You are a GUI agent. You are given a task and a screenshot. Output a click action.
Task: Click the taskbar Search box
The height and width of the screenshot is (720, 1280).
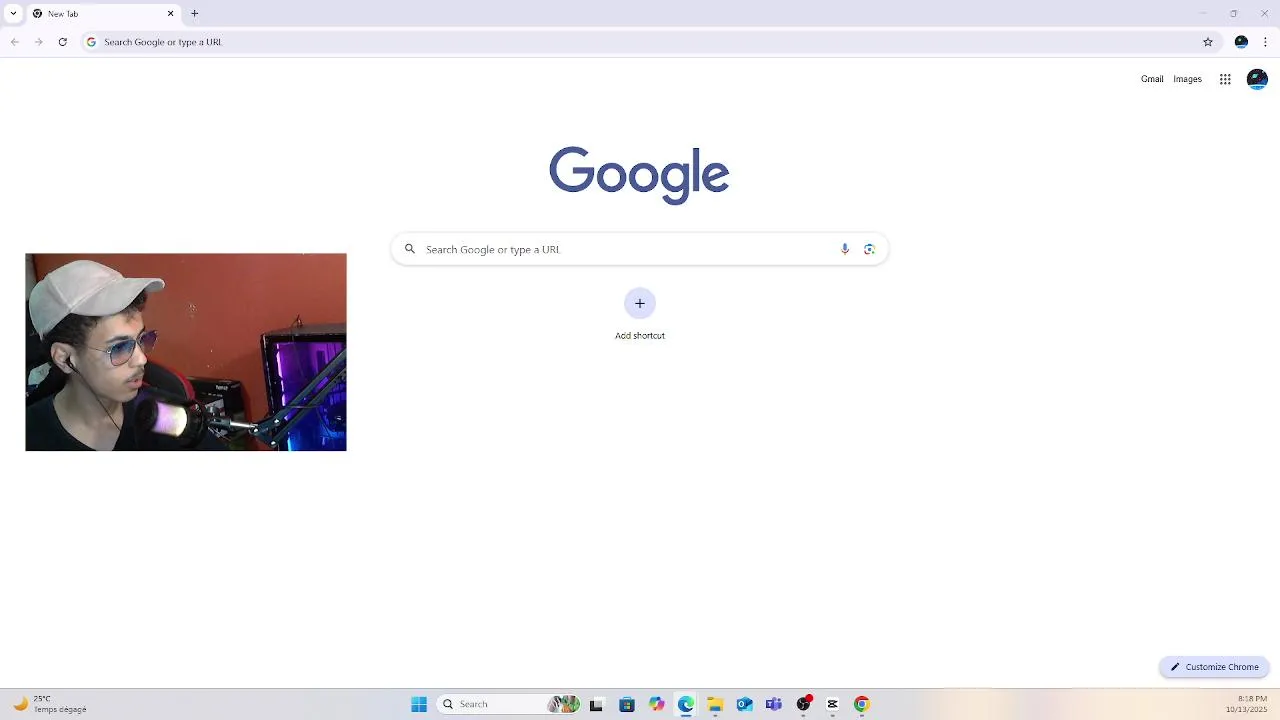[508, 704]
